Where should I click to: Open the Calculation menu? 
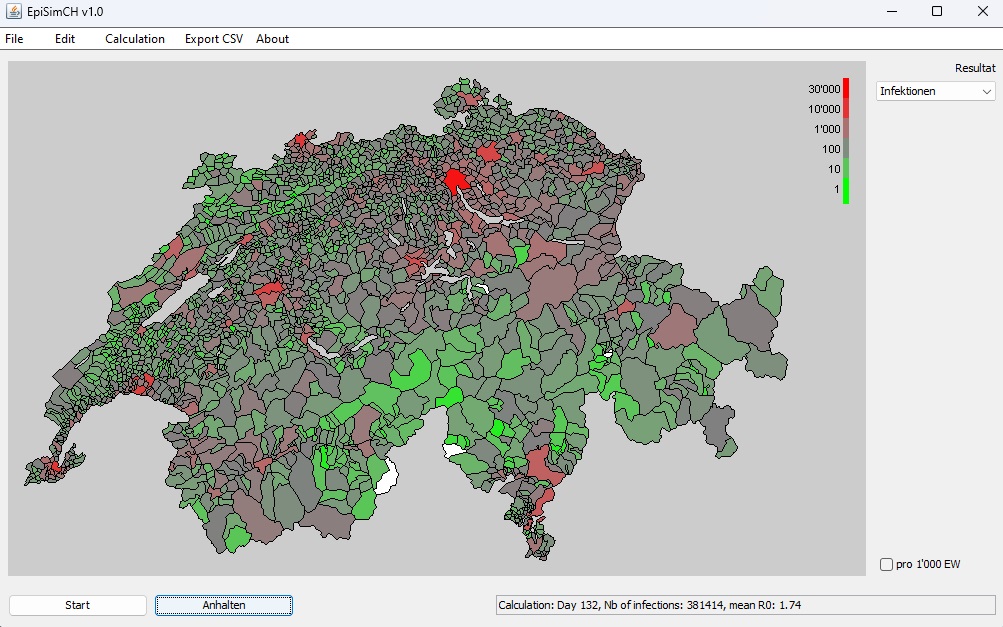(134, 39)
